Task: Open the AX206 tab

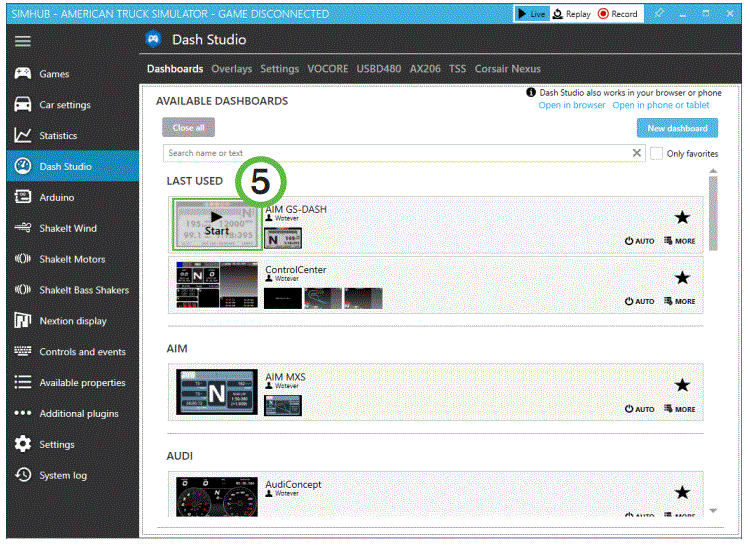Action: point(425,69)
